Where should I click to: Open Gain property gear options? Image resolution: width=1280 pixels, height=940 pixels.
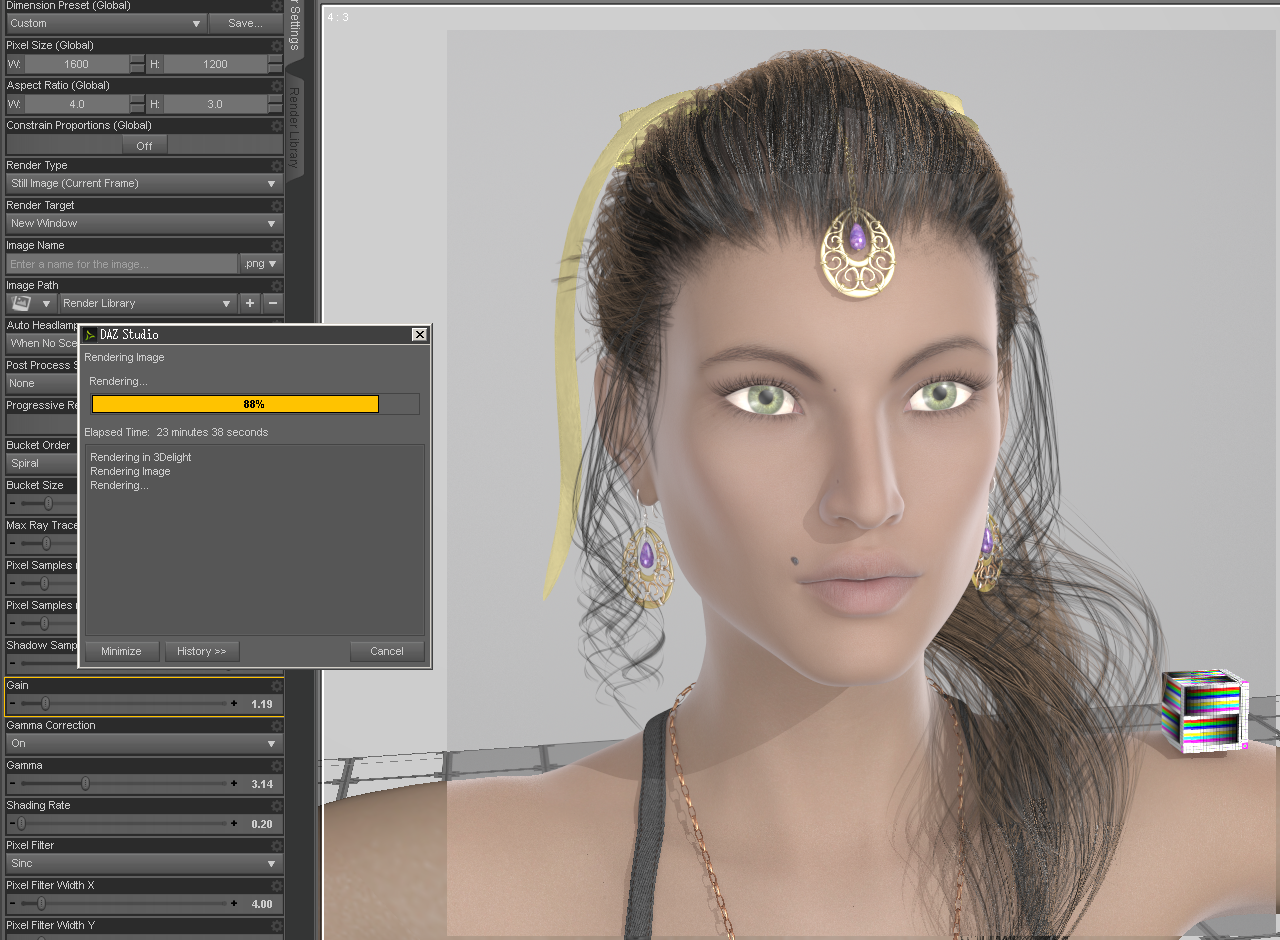click(277, 686)
